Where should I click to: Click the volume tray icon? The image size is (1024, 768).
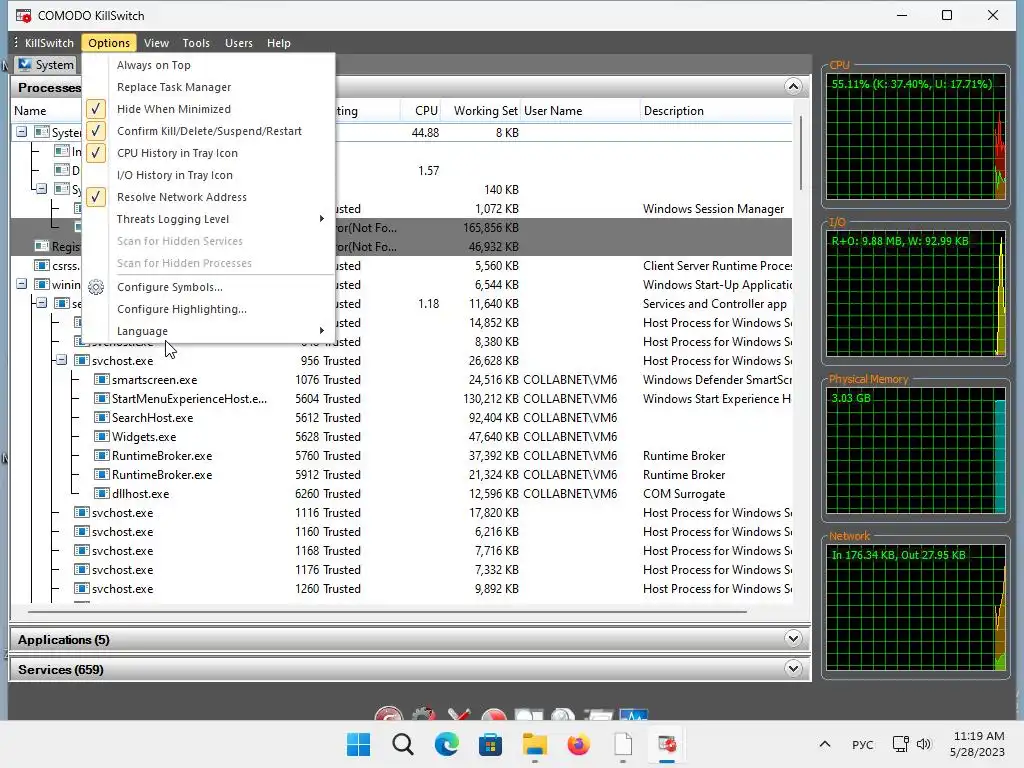(923, 744)
